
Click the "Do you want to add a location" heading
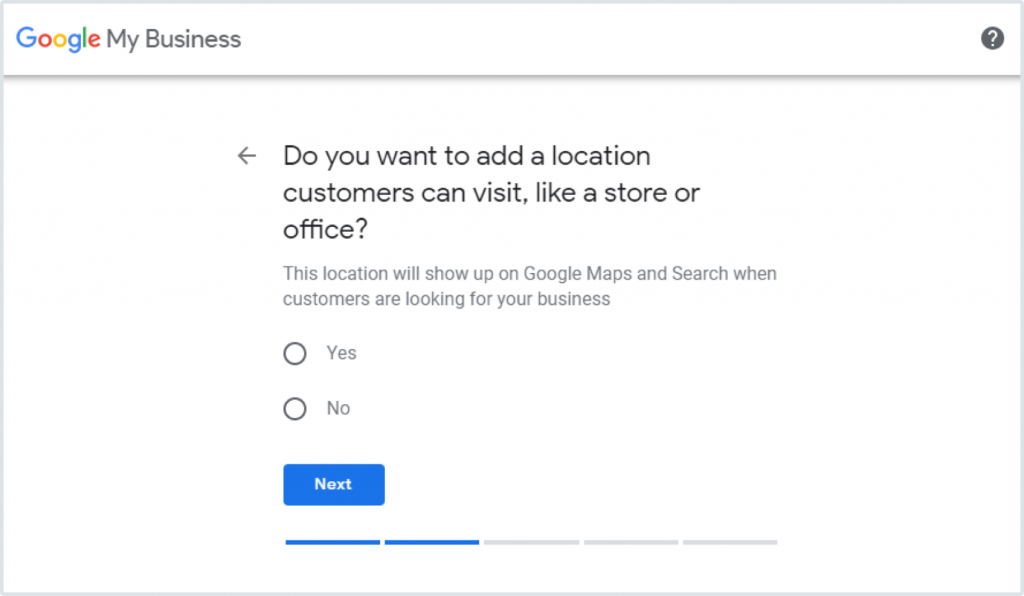[x=467, y=156]
